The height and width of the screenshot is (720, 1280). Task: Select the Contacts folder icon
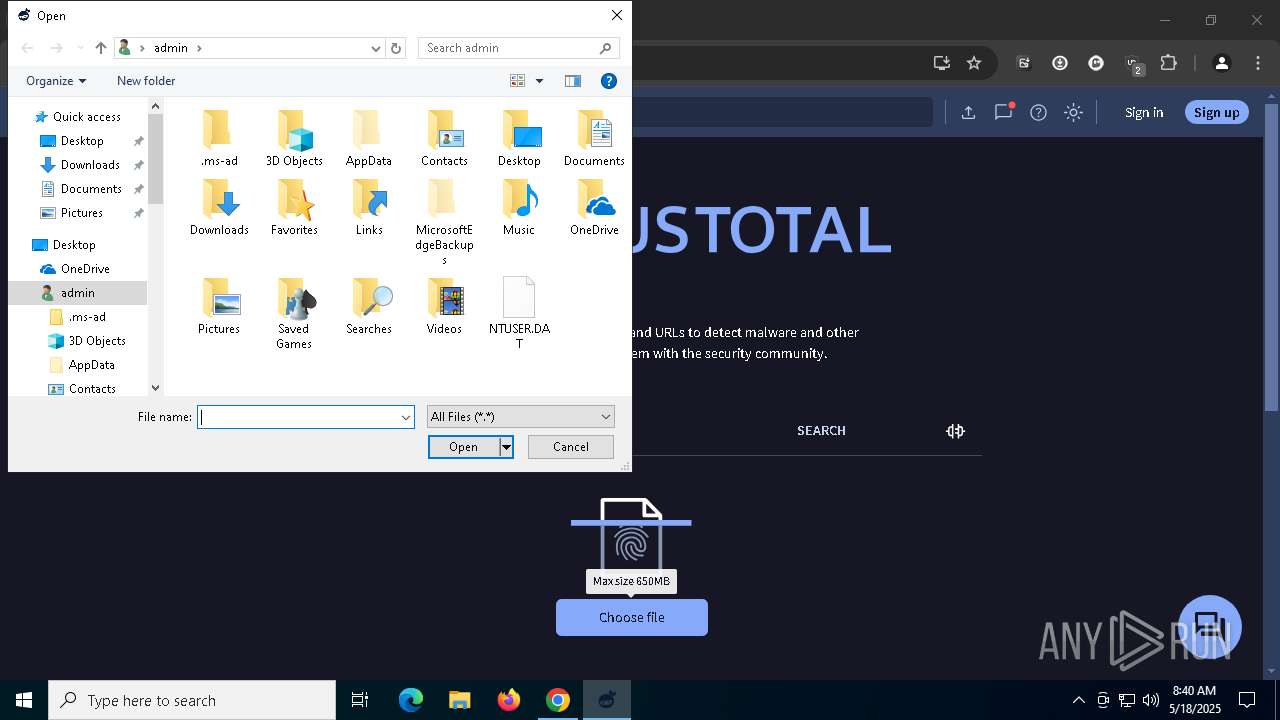click(x=444, y=130)
